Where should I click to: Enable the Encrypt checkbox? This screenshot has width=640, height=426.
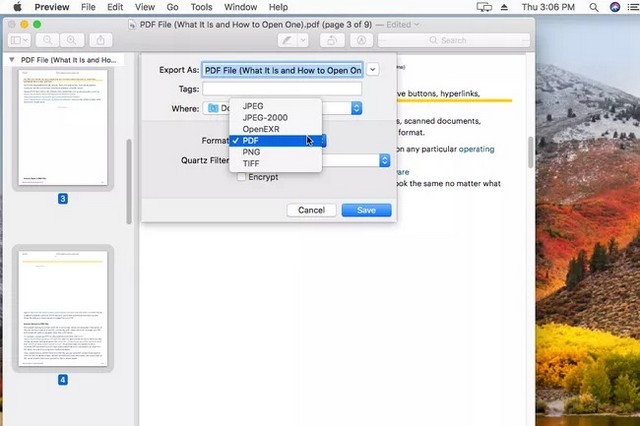click(241, 177)
